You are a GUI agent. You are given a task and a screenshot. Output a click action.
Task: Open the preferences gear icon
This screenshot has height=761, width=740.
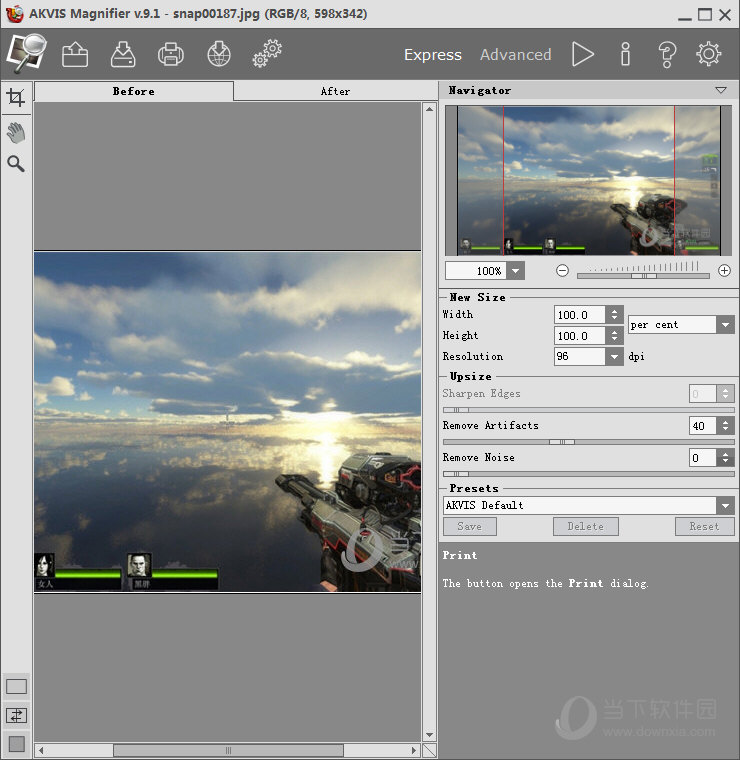708,53
